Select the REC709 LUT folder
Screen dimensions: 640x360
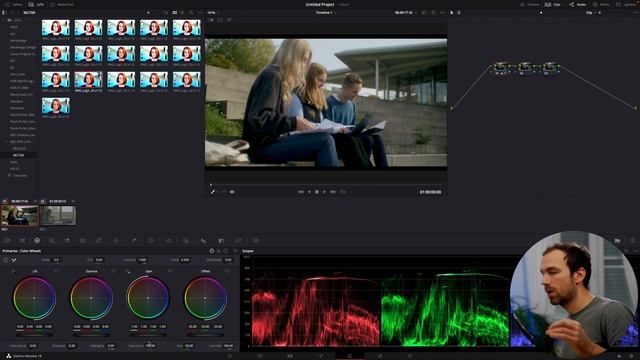18,156
